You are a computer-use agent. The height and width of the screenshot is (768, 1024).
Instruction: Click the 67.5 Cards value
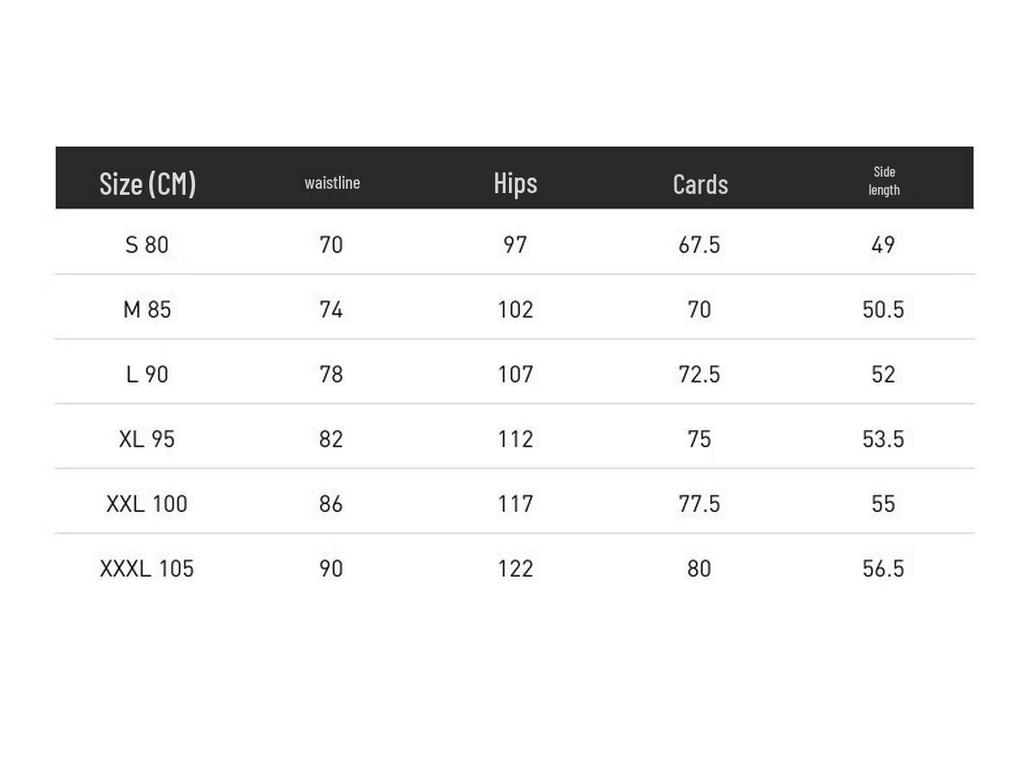point(699,245)
